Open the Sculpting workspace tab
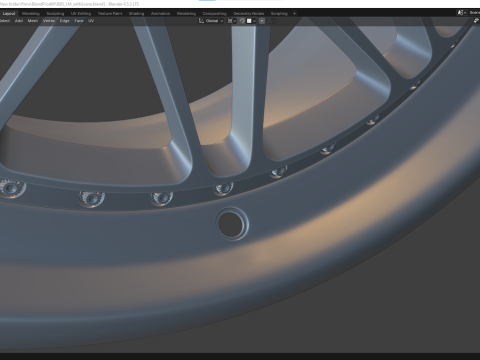This screenshot has height=360, width=480. tap(55, 14)
